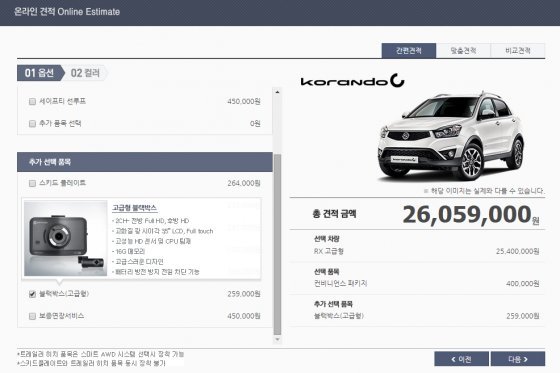
Task: Uncheck the 블랙박스(고급형) checkbox
Action: click(32, 294)
